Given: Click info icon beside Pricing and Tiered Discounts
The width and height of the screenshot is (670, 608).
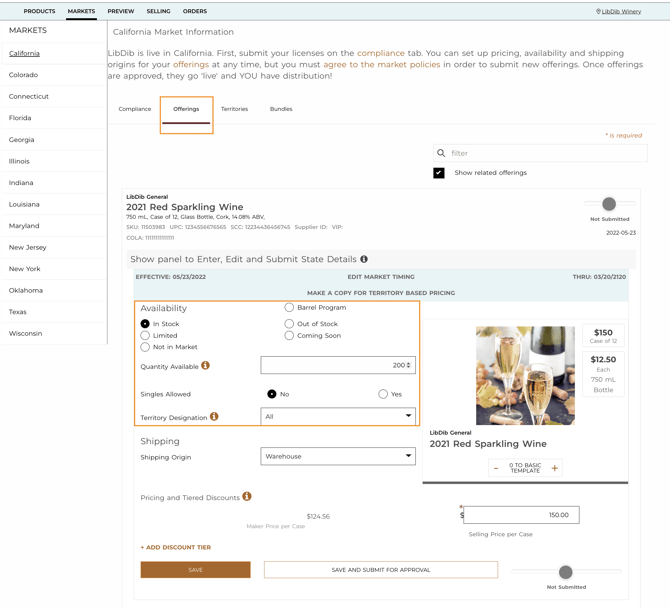Looking at the screenshot, I should click(x=247, y=497).
